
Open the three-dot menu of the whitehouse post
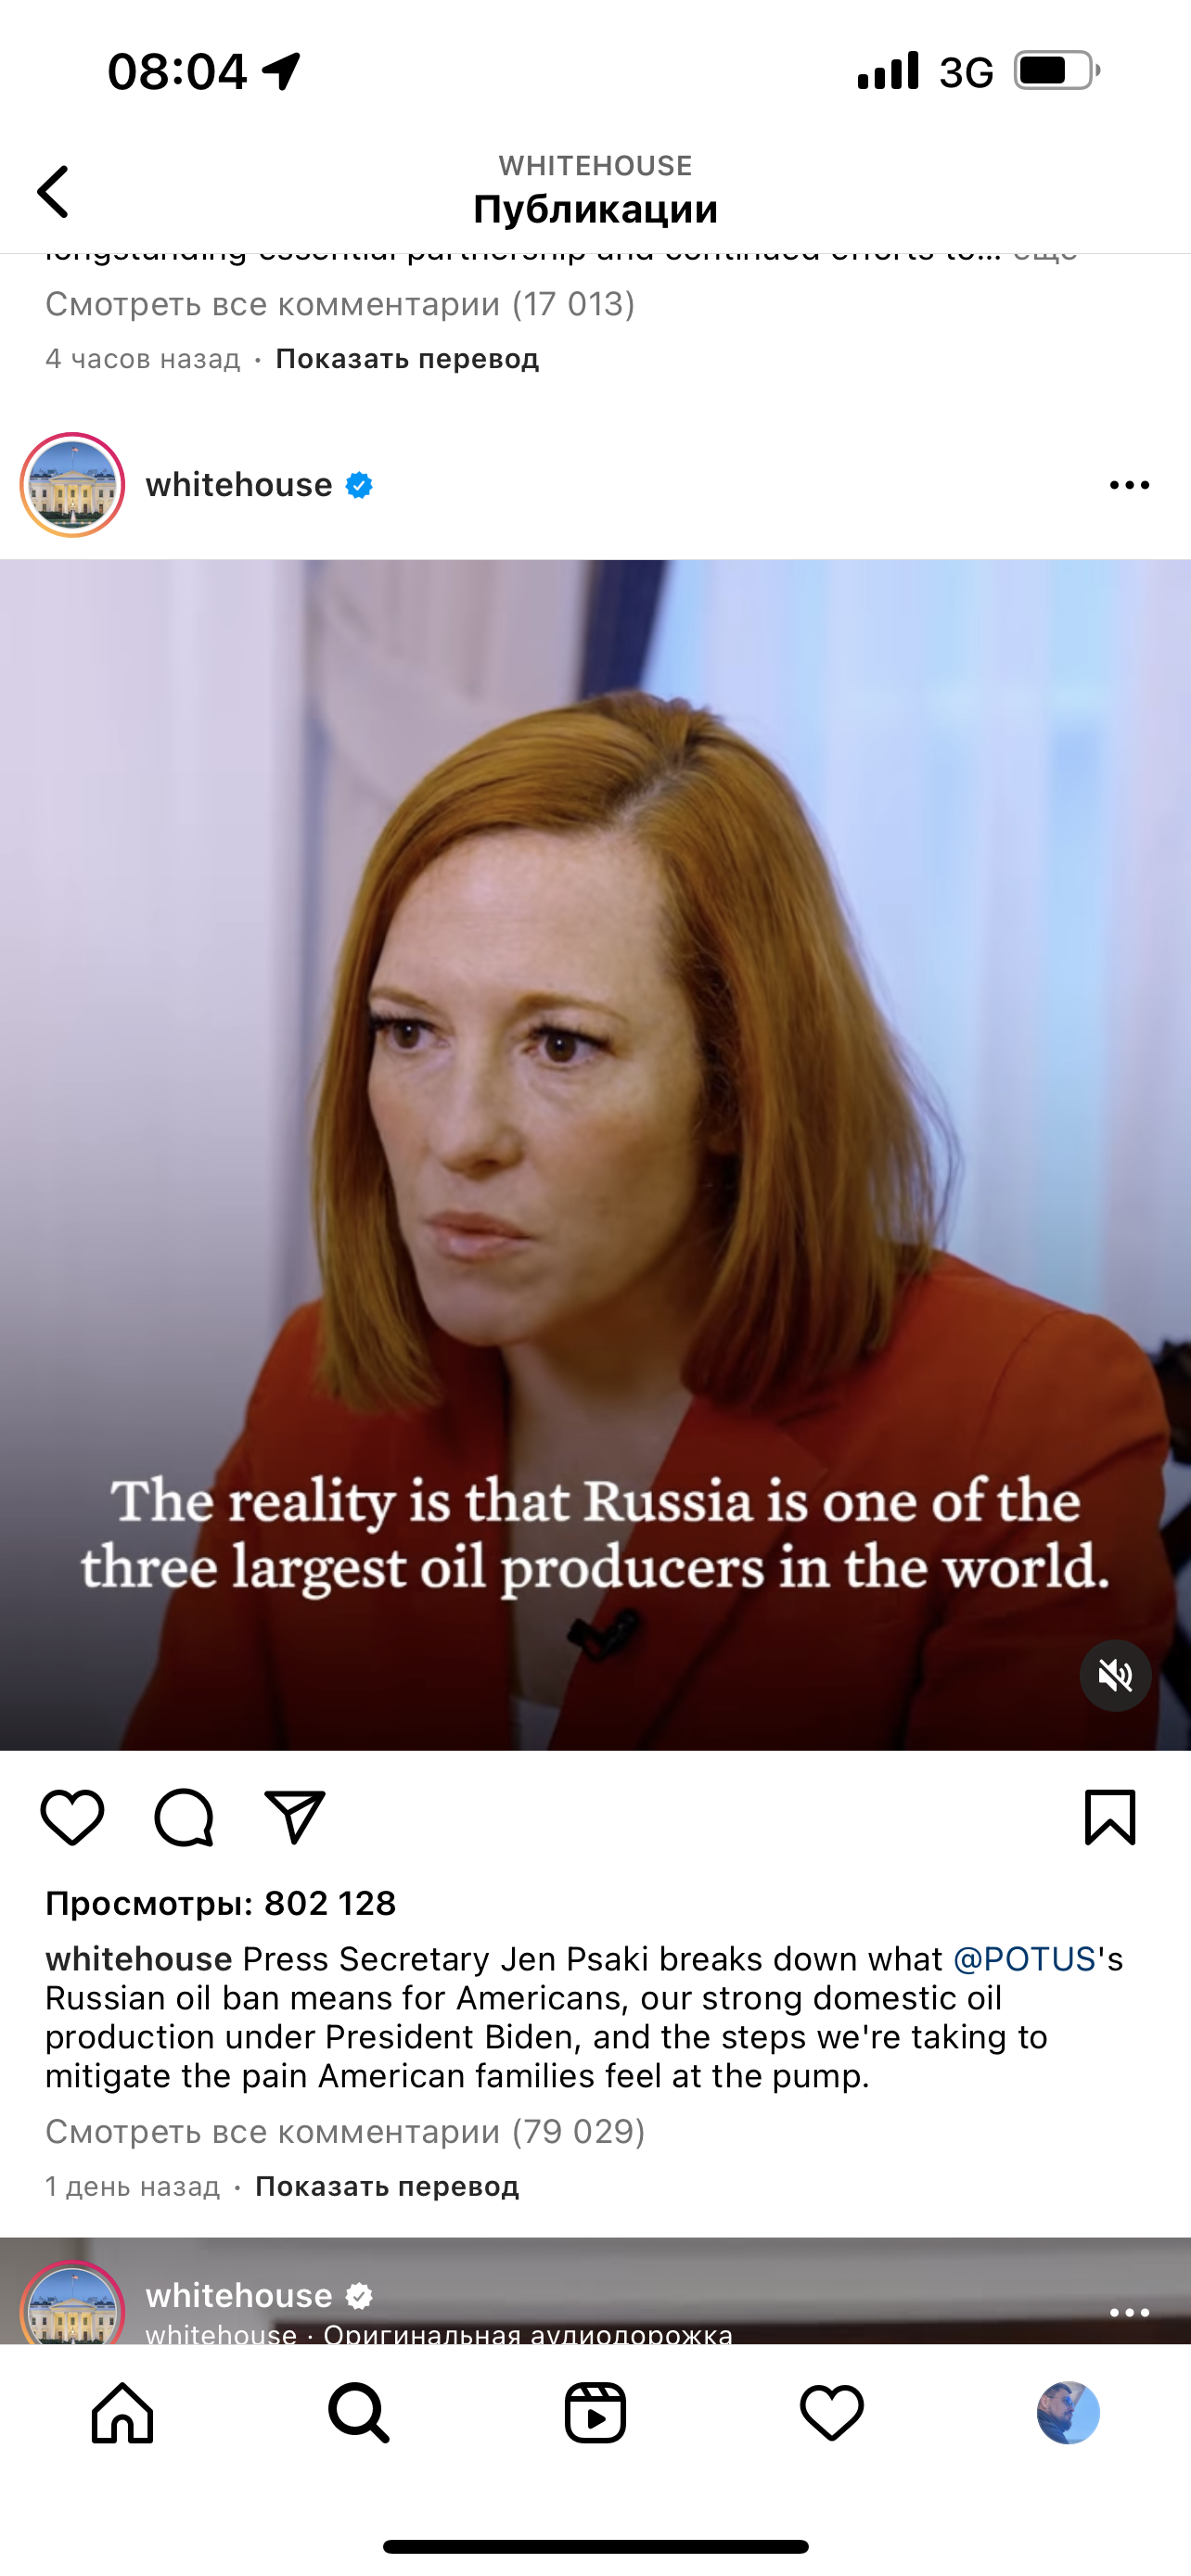[x=1129, y=485]
